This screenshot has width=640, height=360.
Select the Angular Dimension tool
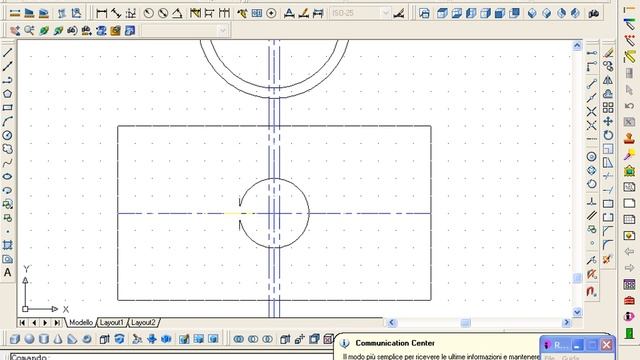click(x=177, y=13)
